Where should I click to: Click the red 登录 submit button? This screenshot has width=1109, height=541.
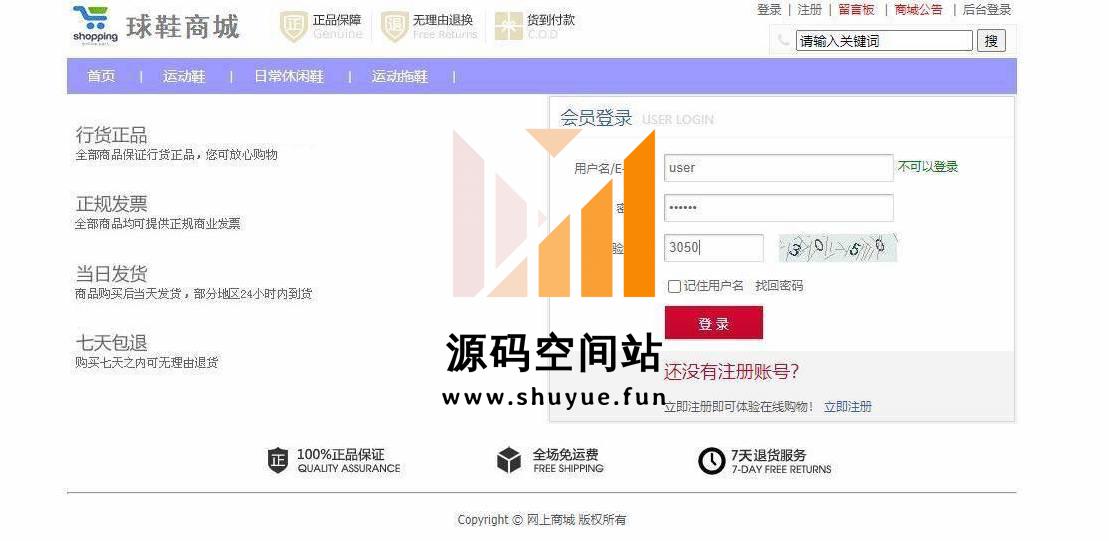click(x=714, y=323)
